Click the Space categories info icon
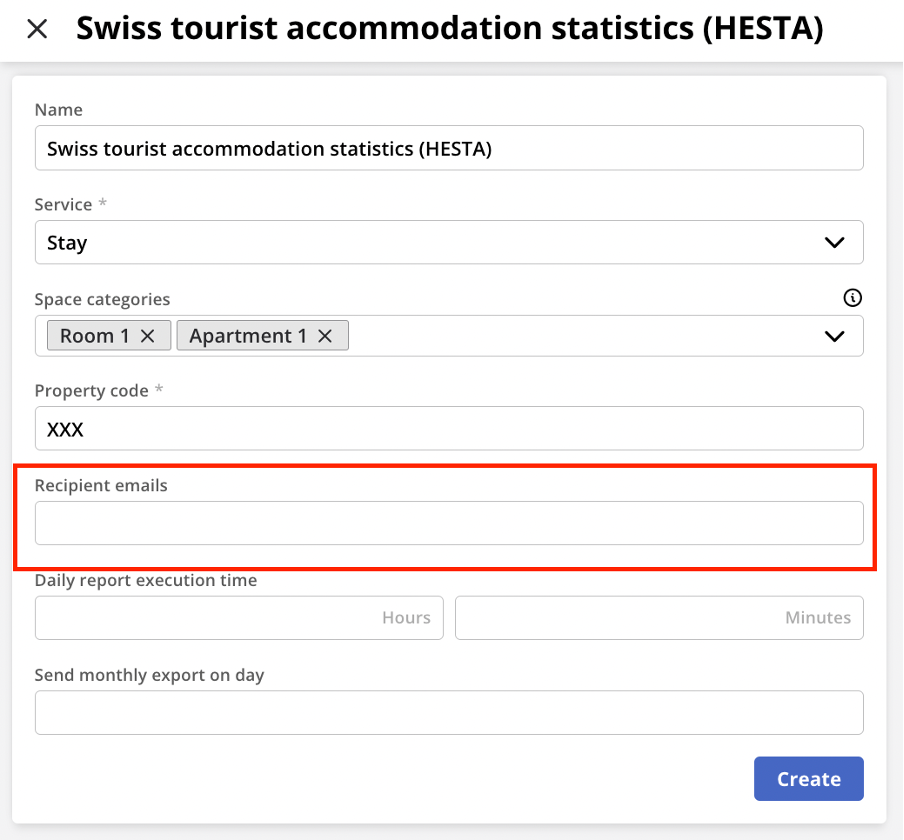The image size is (904, 840). pos(852,298)
